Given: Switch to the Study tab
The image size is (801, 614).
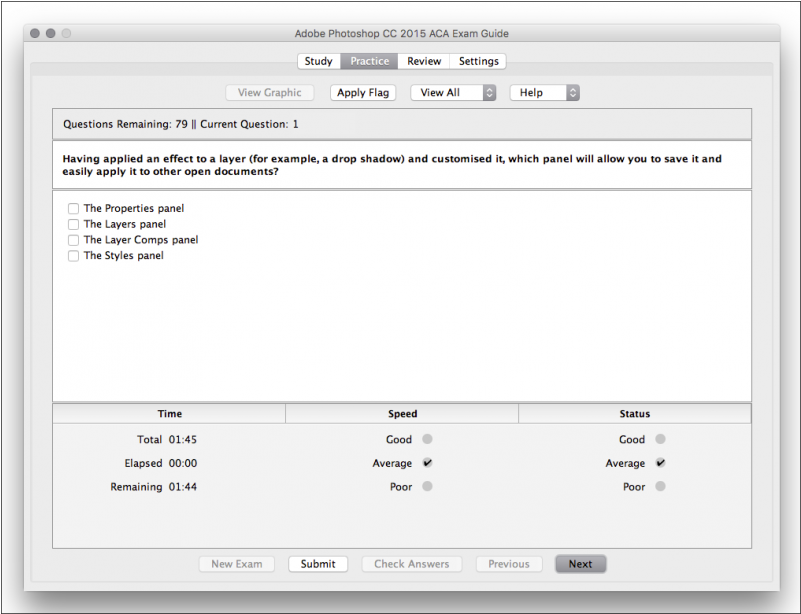Looking at the screenshot, I should 319,61.
